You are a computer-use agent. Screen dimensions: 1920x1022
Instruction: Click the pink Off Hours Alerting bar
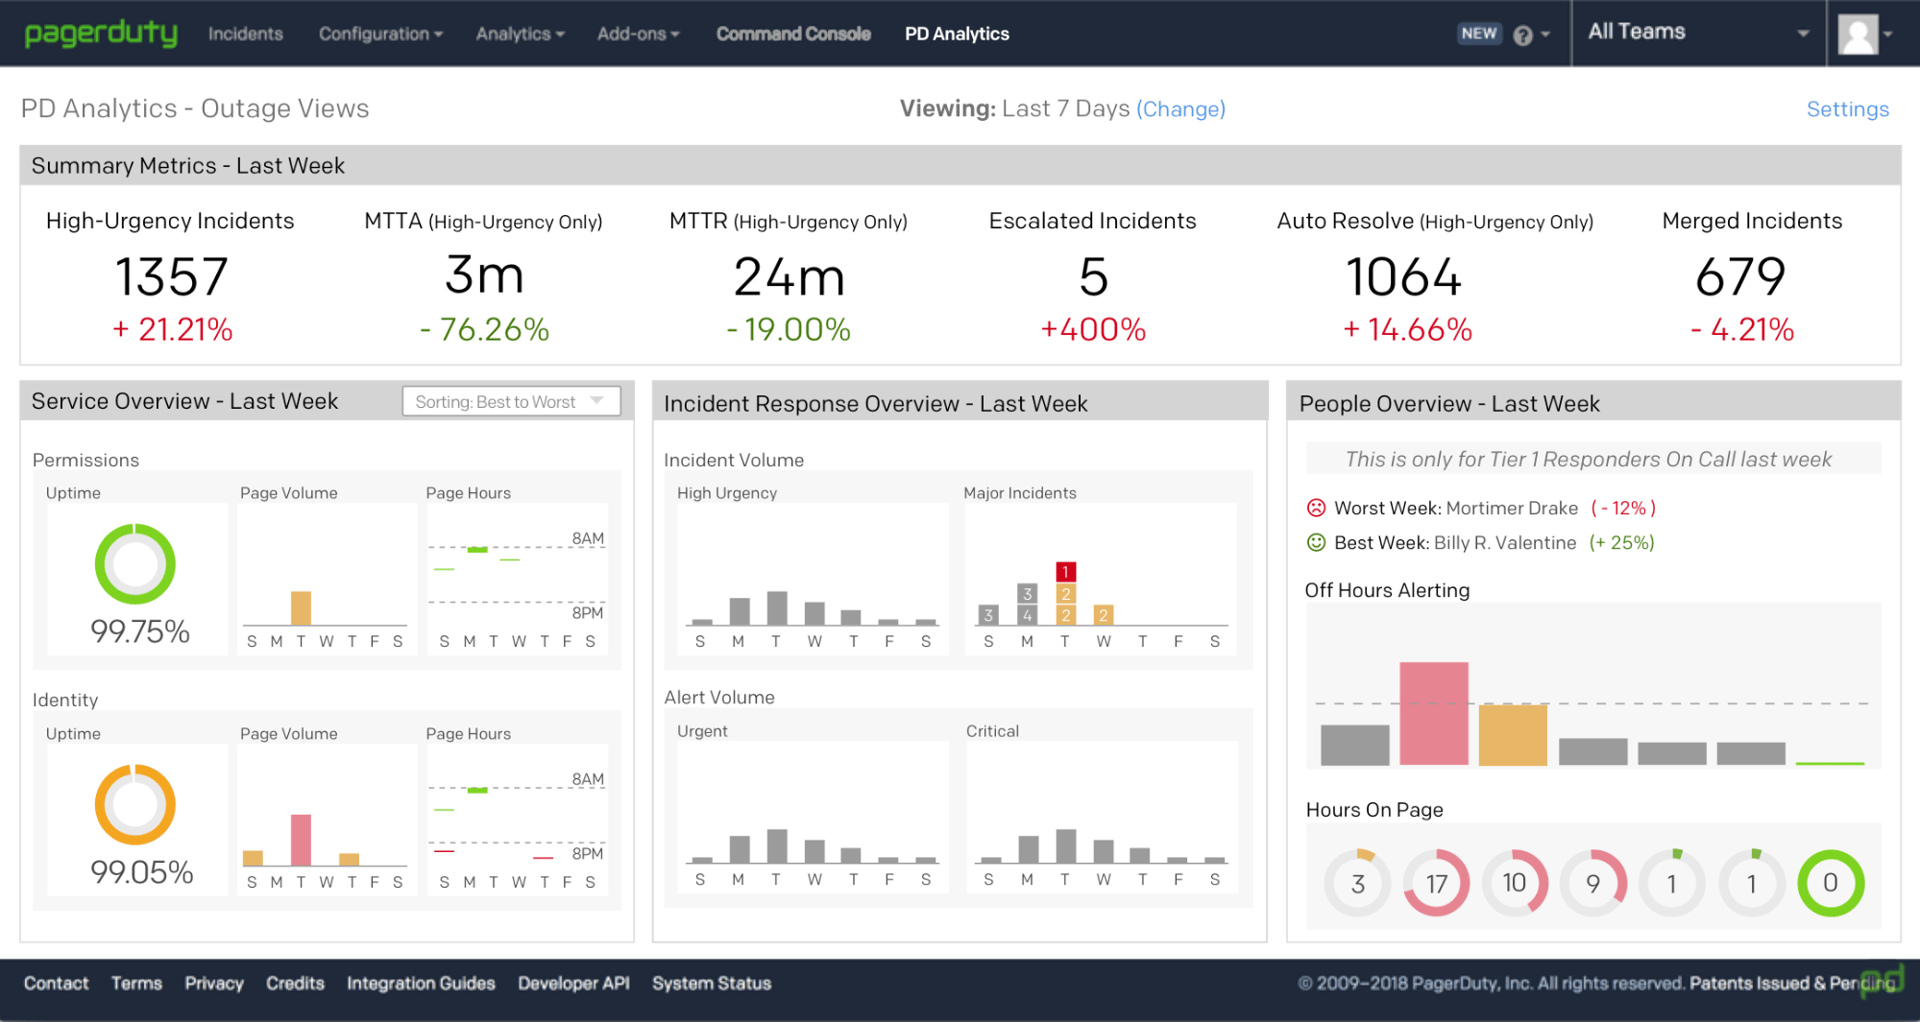point(1434,713)
